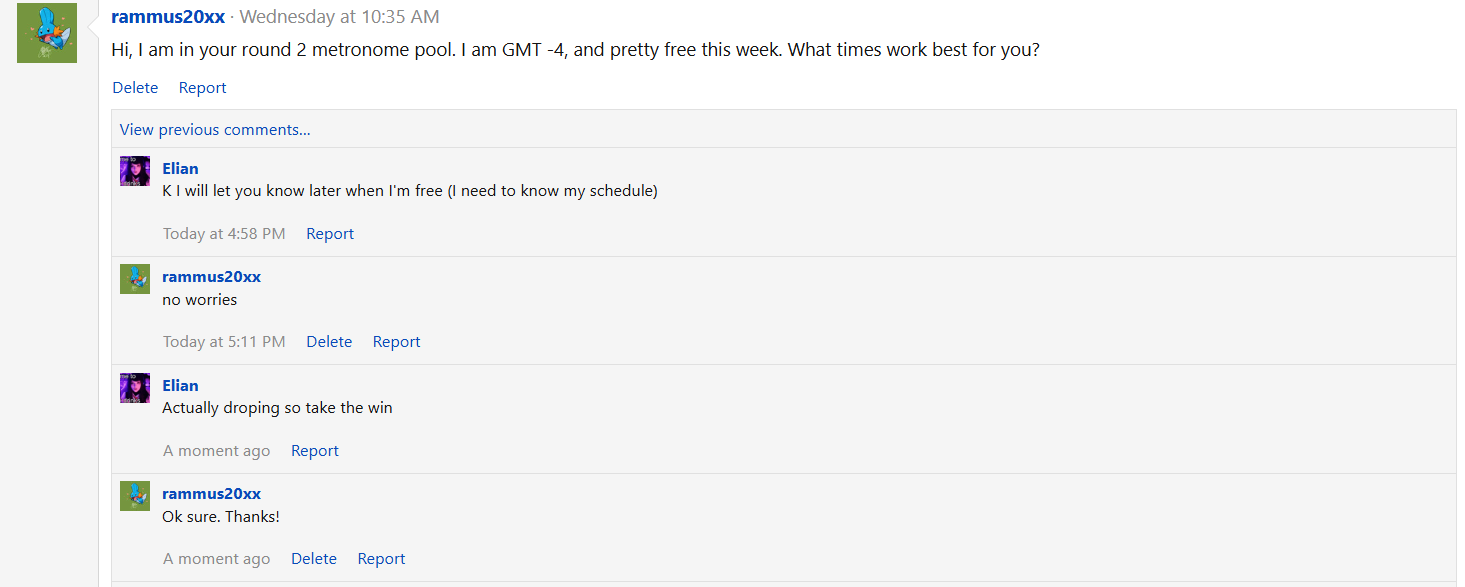This screenshot has width=1465, height=587.
Task: Report Elian's "take the win" comment
Action: pos(315,451)
